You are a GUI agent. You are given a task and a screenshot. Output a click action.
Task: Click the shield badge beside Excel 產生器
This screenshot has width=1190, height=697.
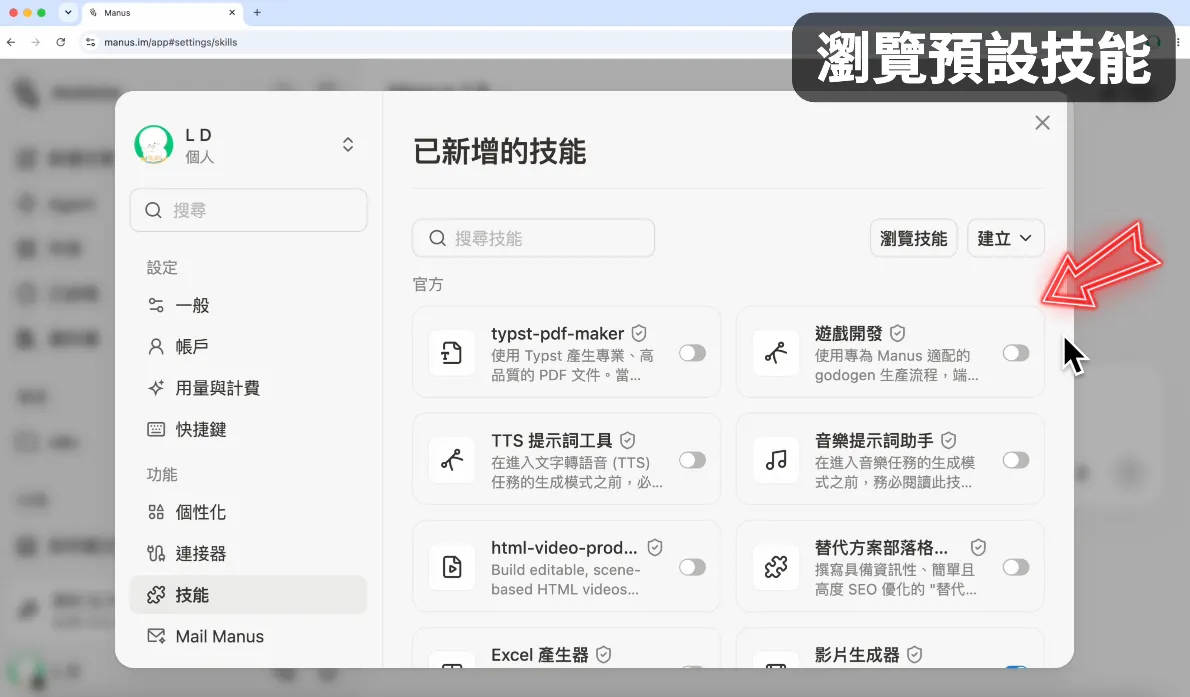(x=603, y=654)
